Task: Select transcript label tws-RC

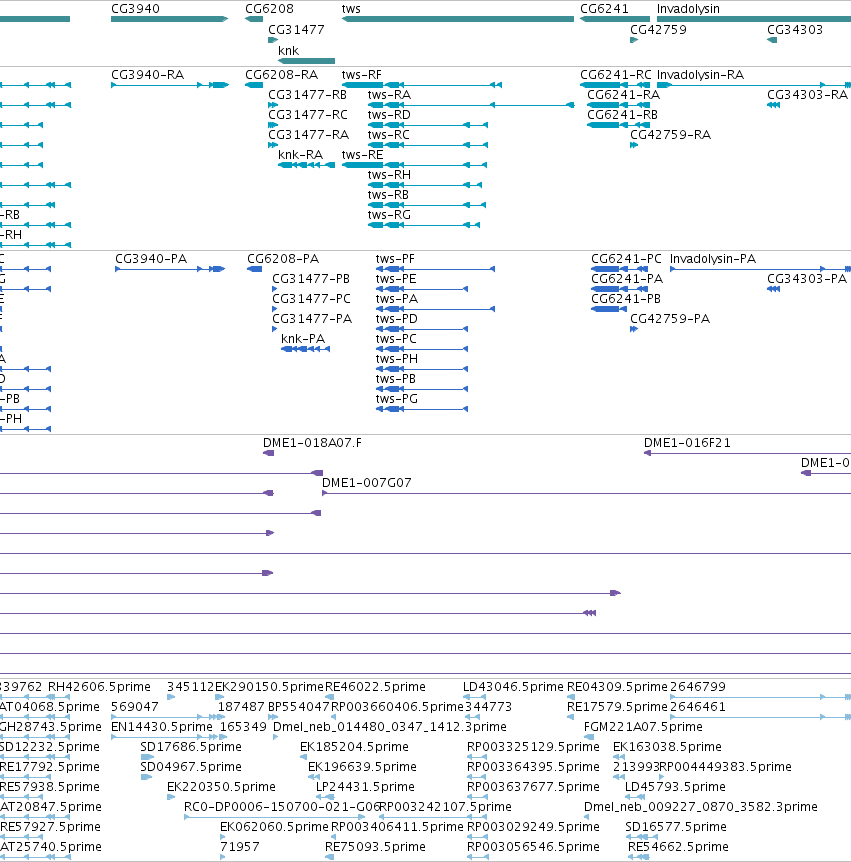Action: tap(389, 135)
